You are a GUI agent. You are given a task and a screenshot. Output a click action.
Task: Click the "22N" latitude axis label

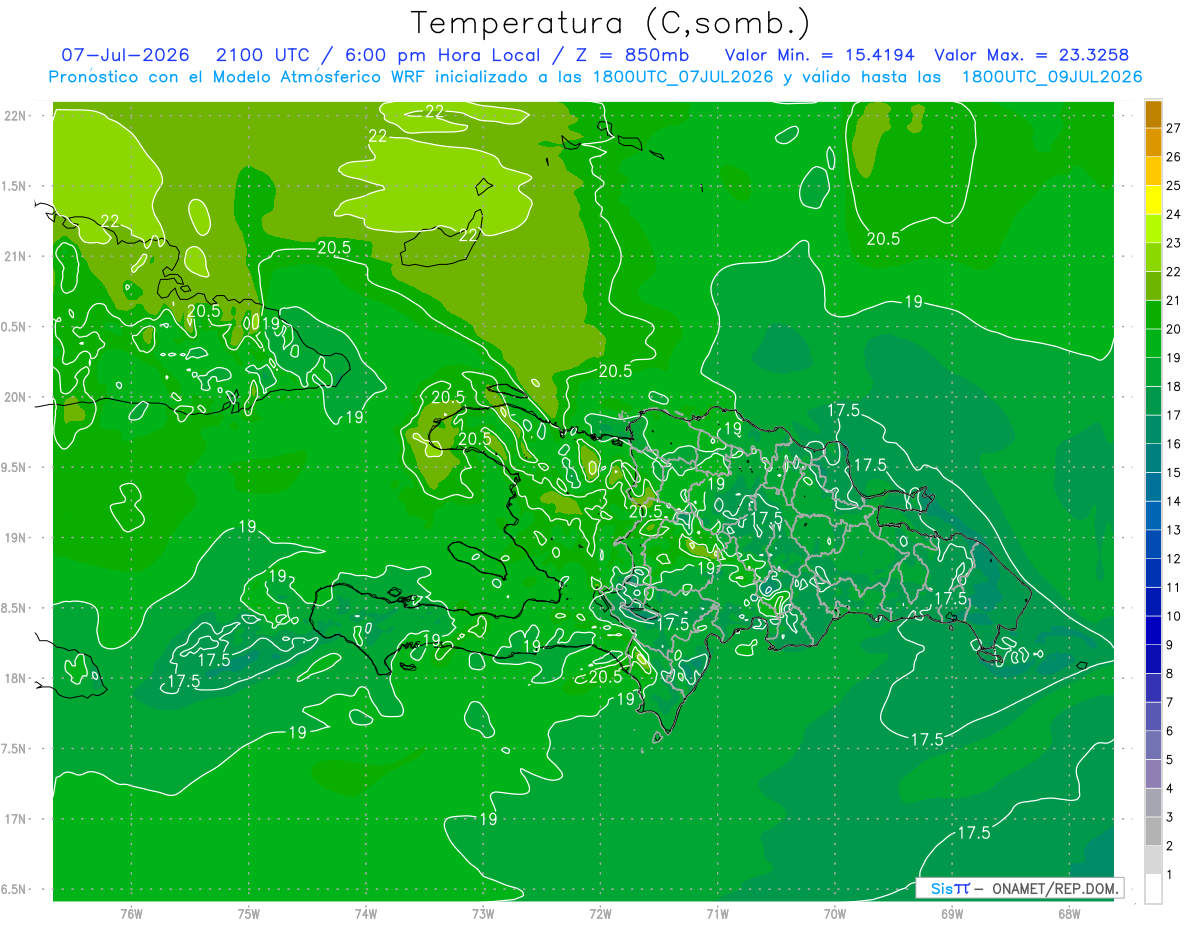coord(16,115)
